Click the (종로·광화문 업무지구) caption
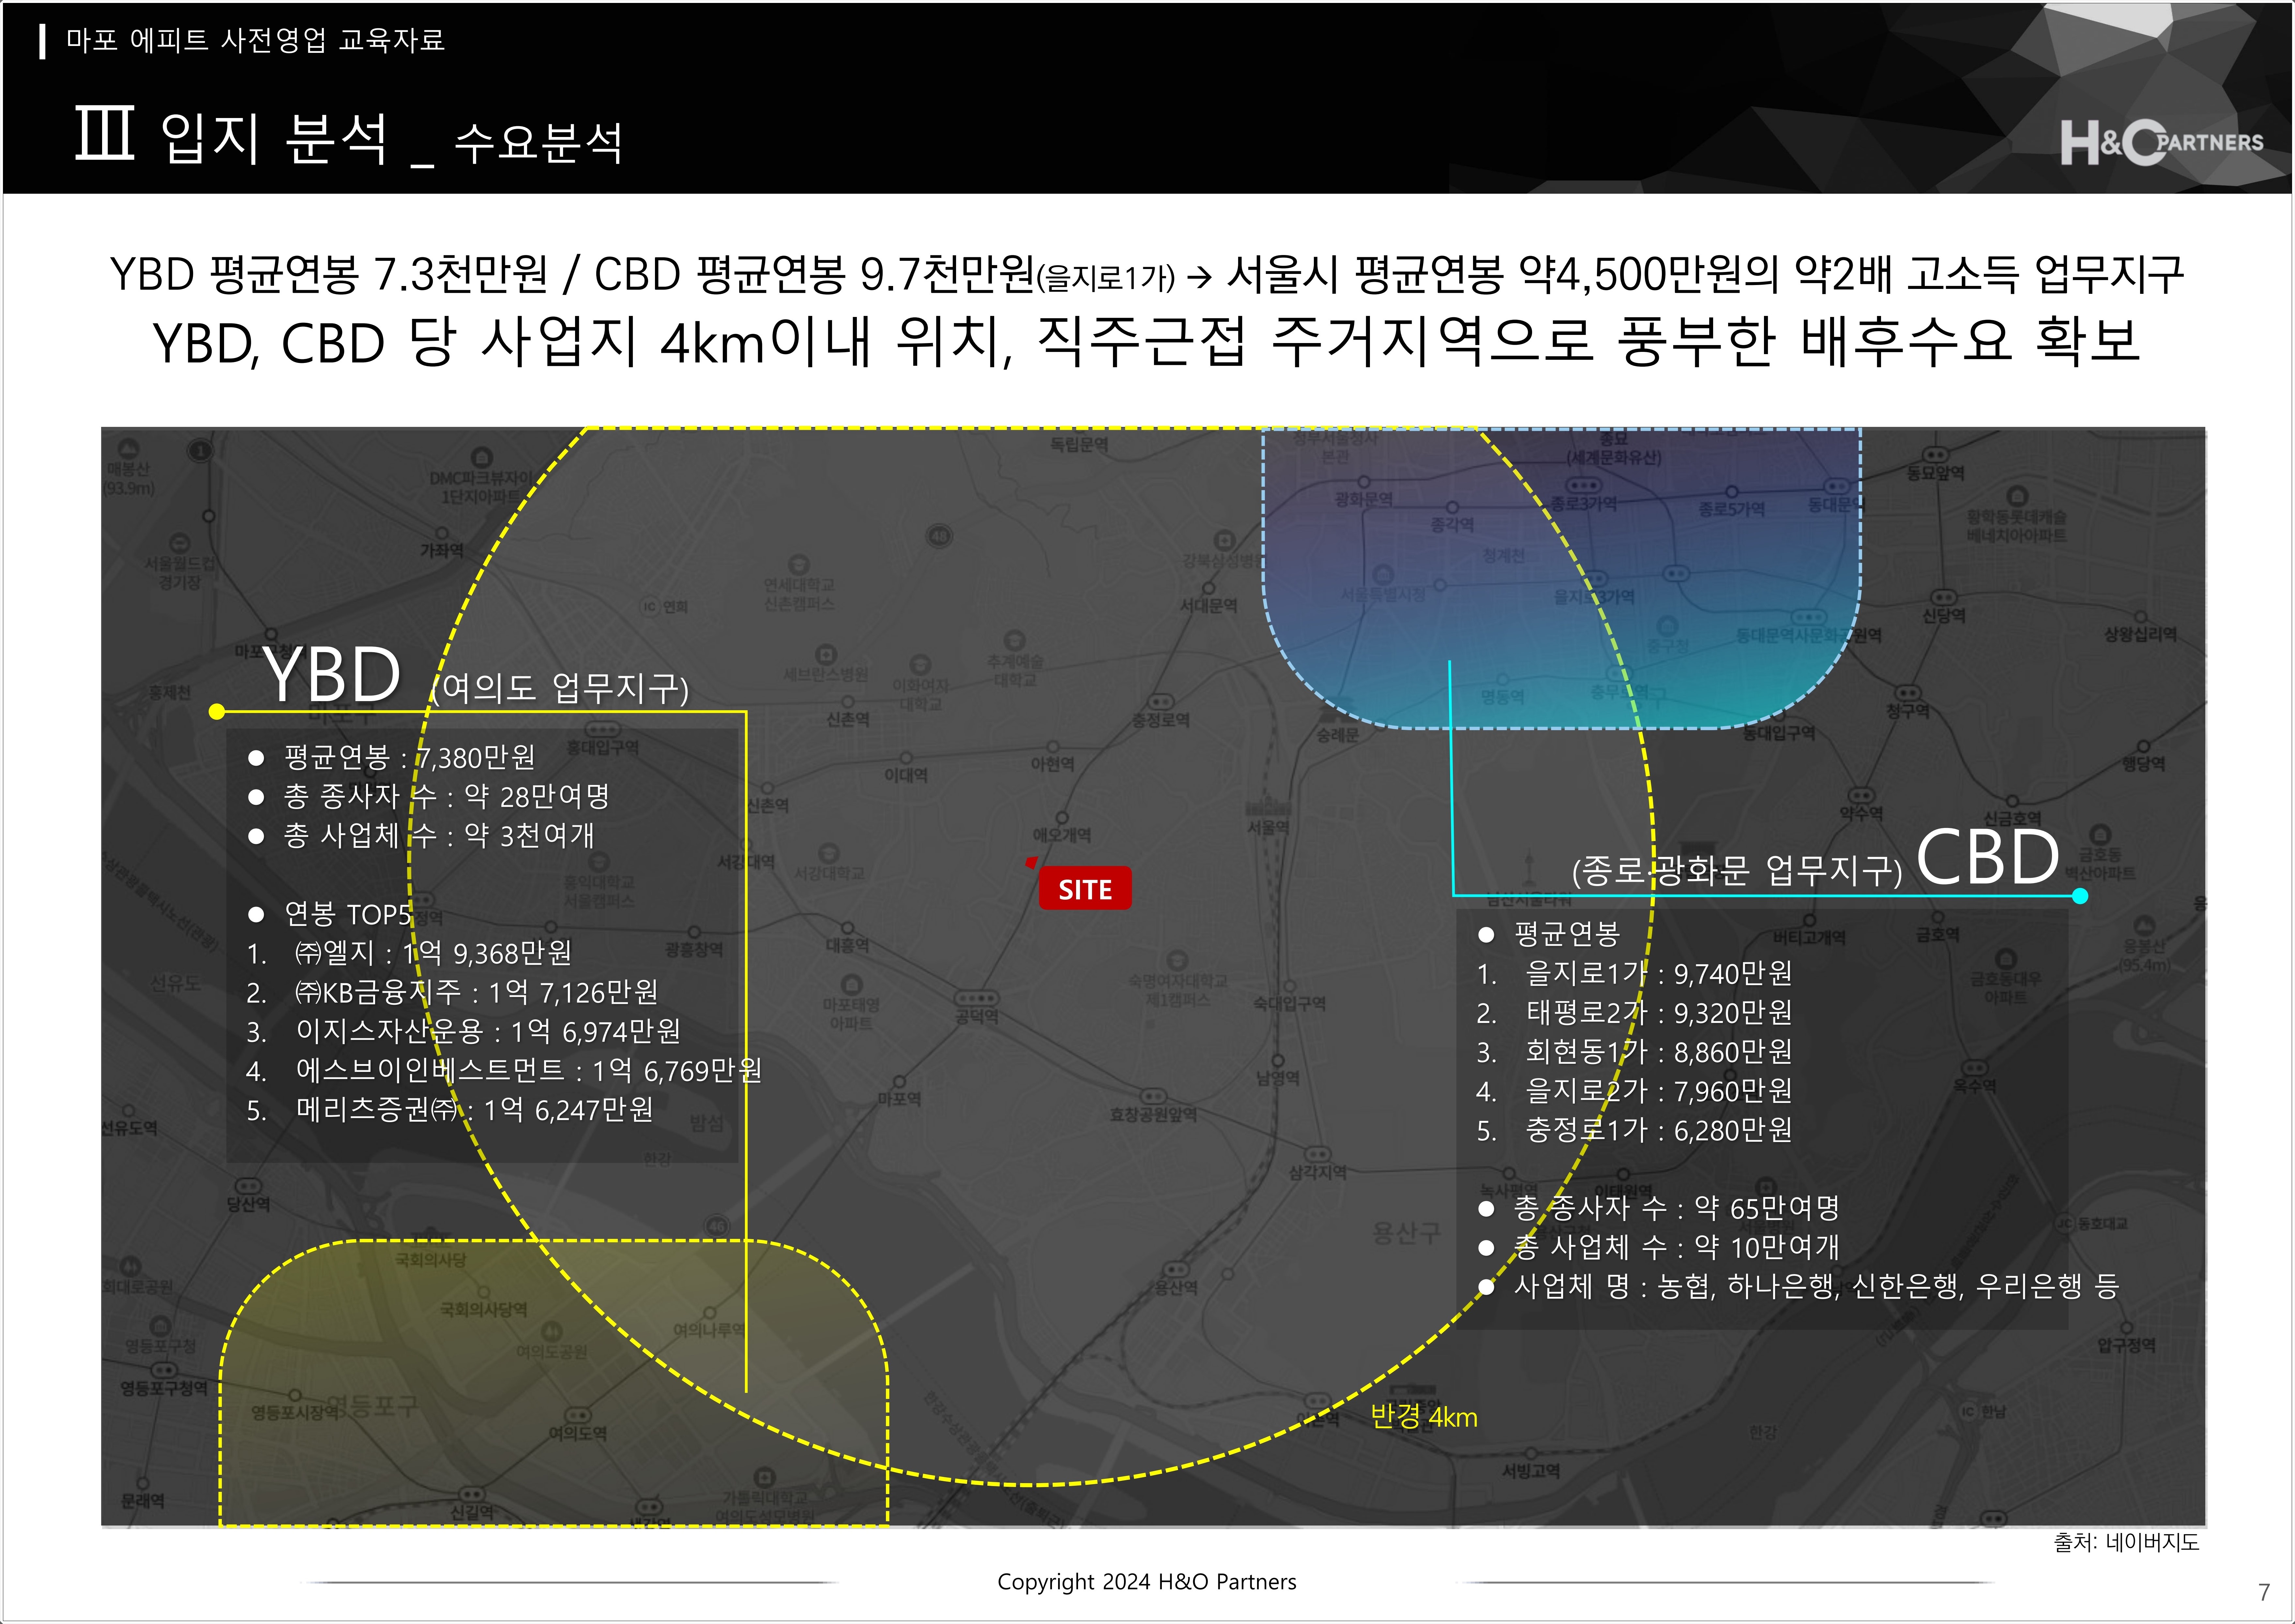Image resolution: width=2295 pixels, height=1624 pixels. (1737, 871)
